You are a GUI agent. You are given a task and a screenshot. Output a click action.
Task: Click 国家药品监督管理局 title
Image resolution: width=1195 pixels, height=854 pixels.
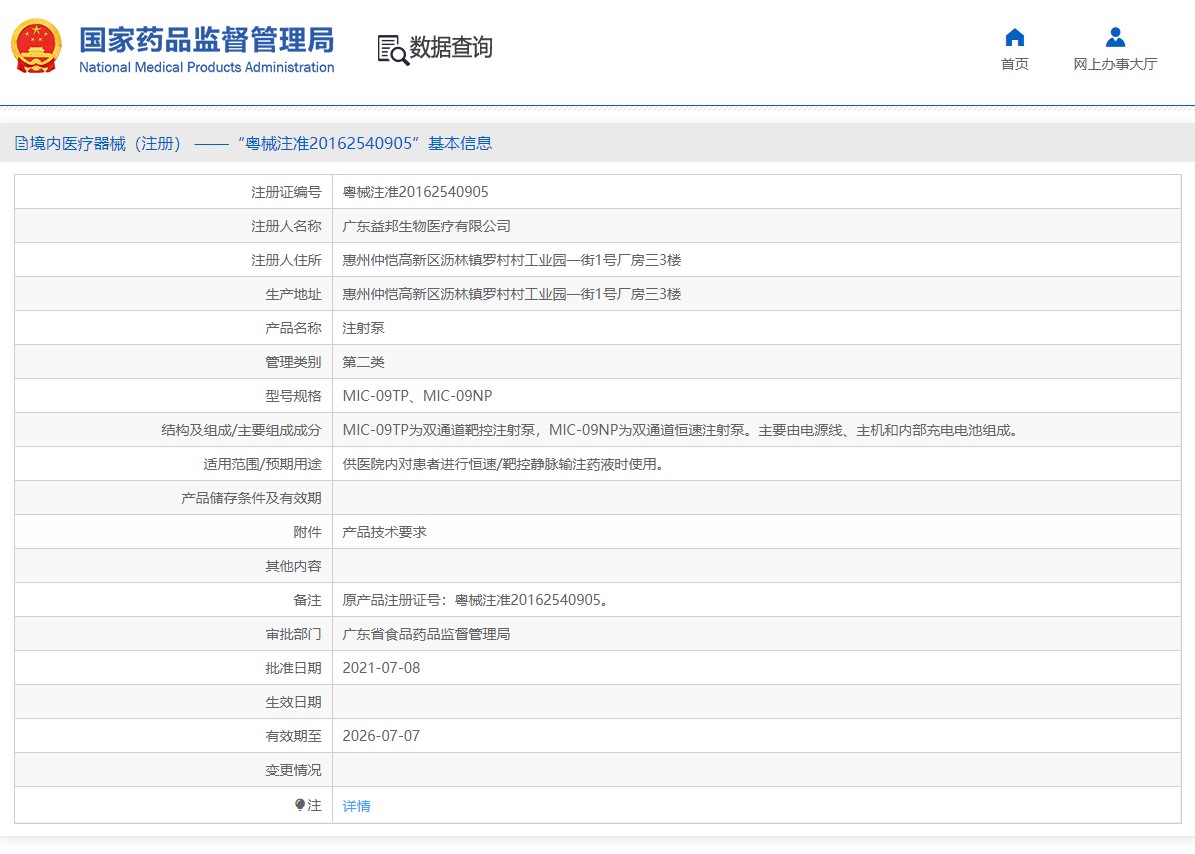[x=207, y=40]
